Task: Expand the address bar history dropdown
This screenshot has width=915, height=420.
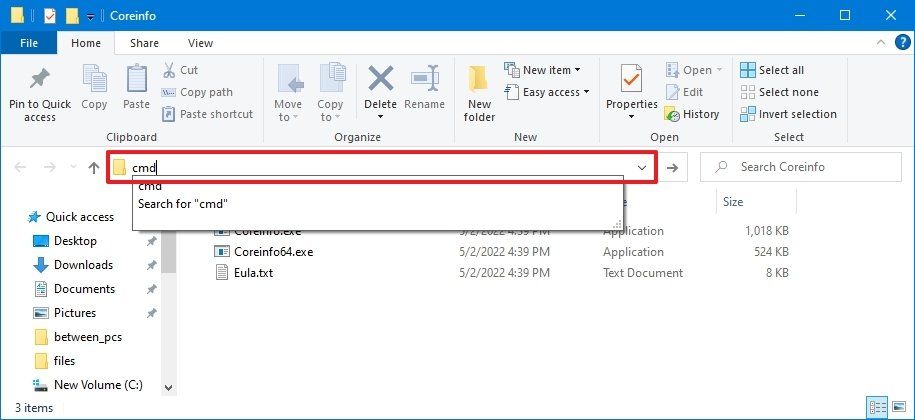Action: (642, 168)
